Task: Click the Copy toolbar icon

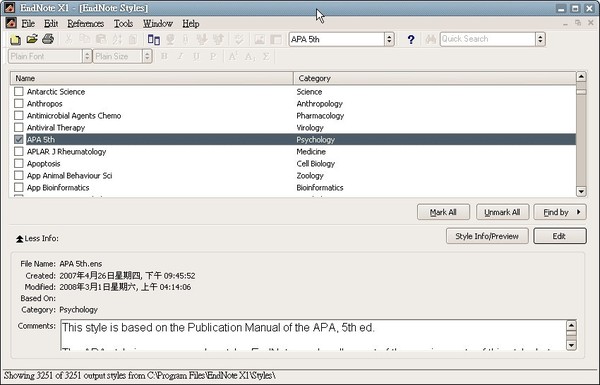Action: [x=85, y=39]
